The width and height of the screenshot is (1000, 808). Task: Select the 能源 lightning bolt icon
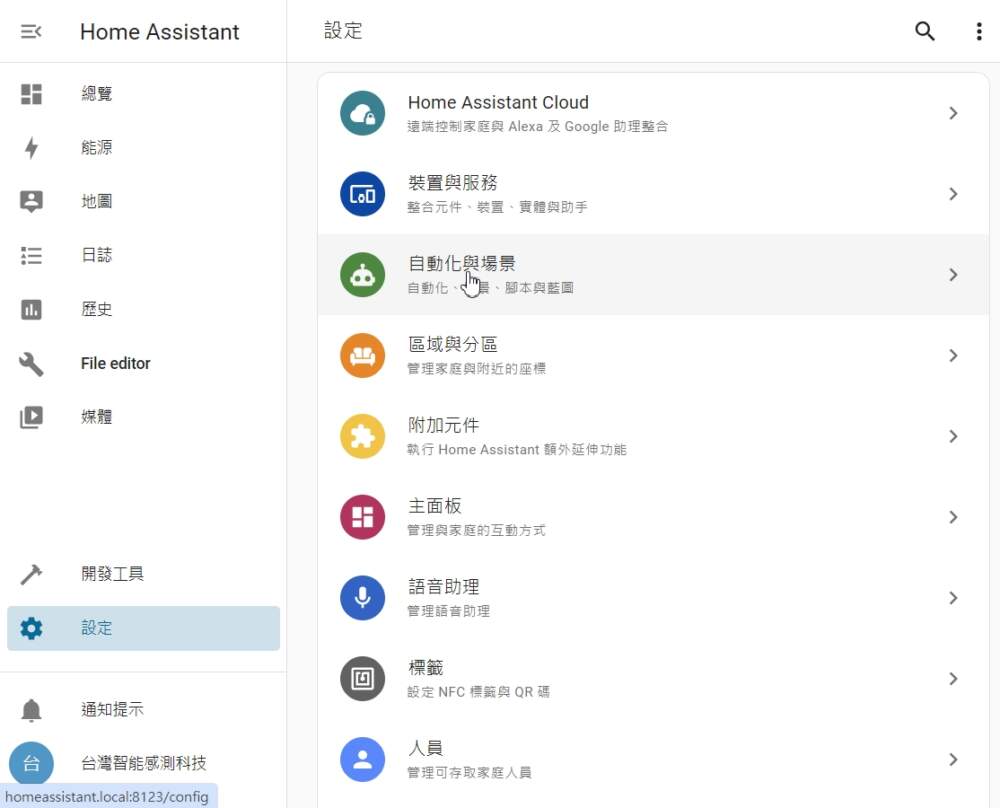pyautogui.click(x=30, y=147)
